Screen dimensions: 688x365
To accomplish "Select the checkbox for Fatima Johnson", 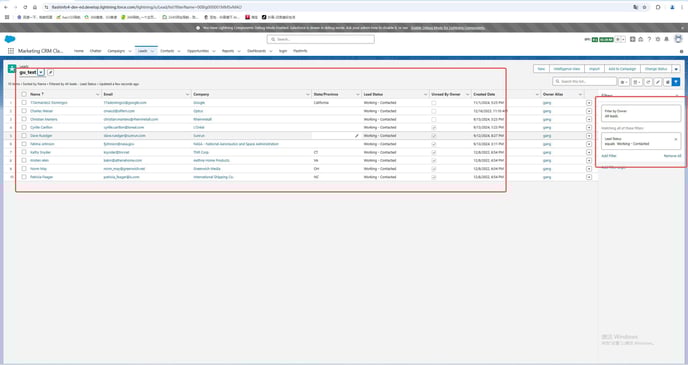I will coord(24,144).
